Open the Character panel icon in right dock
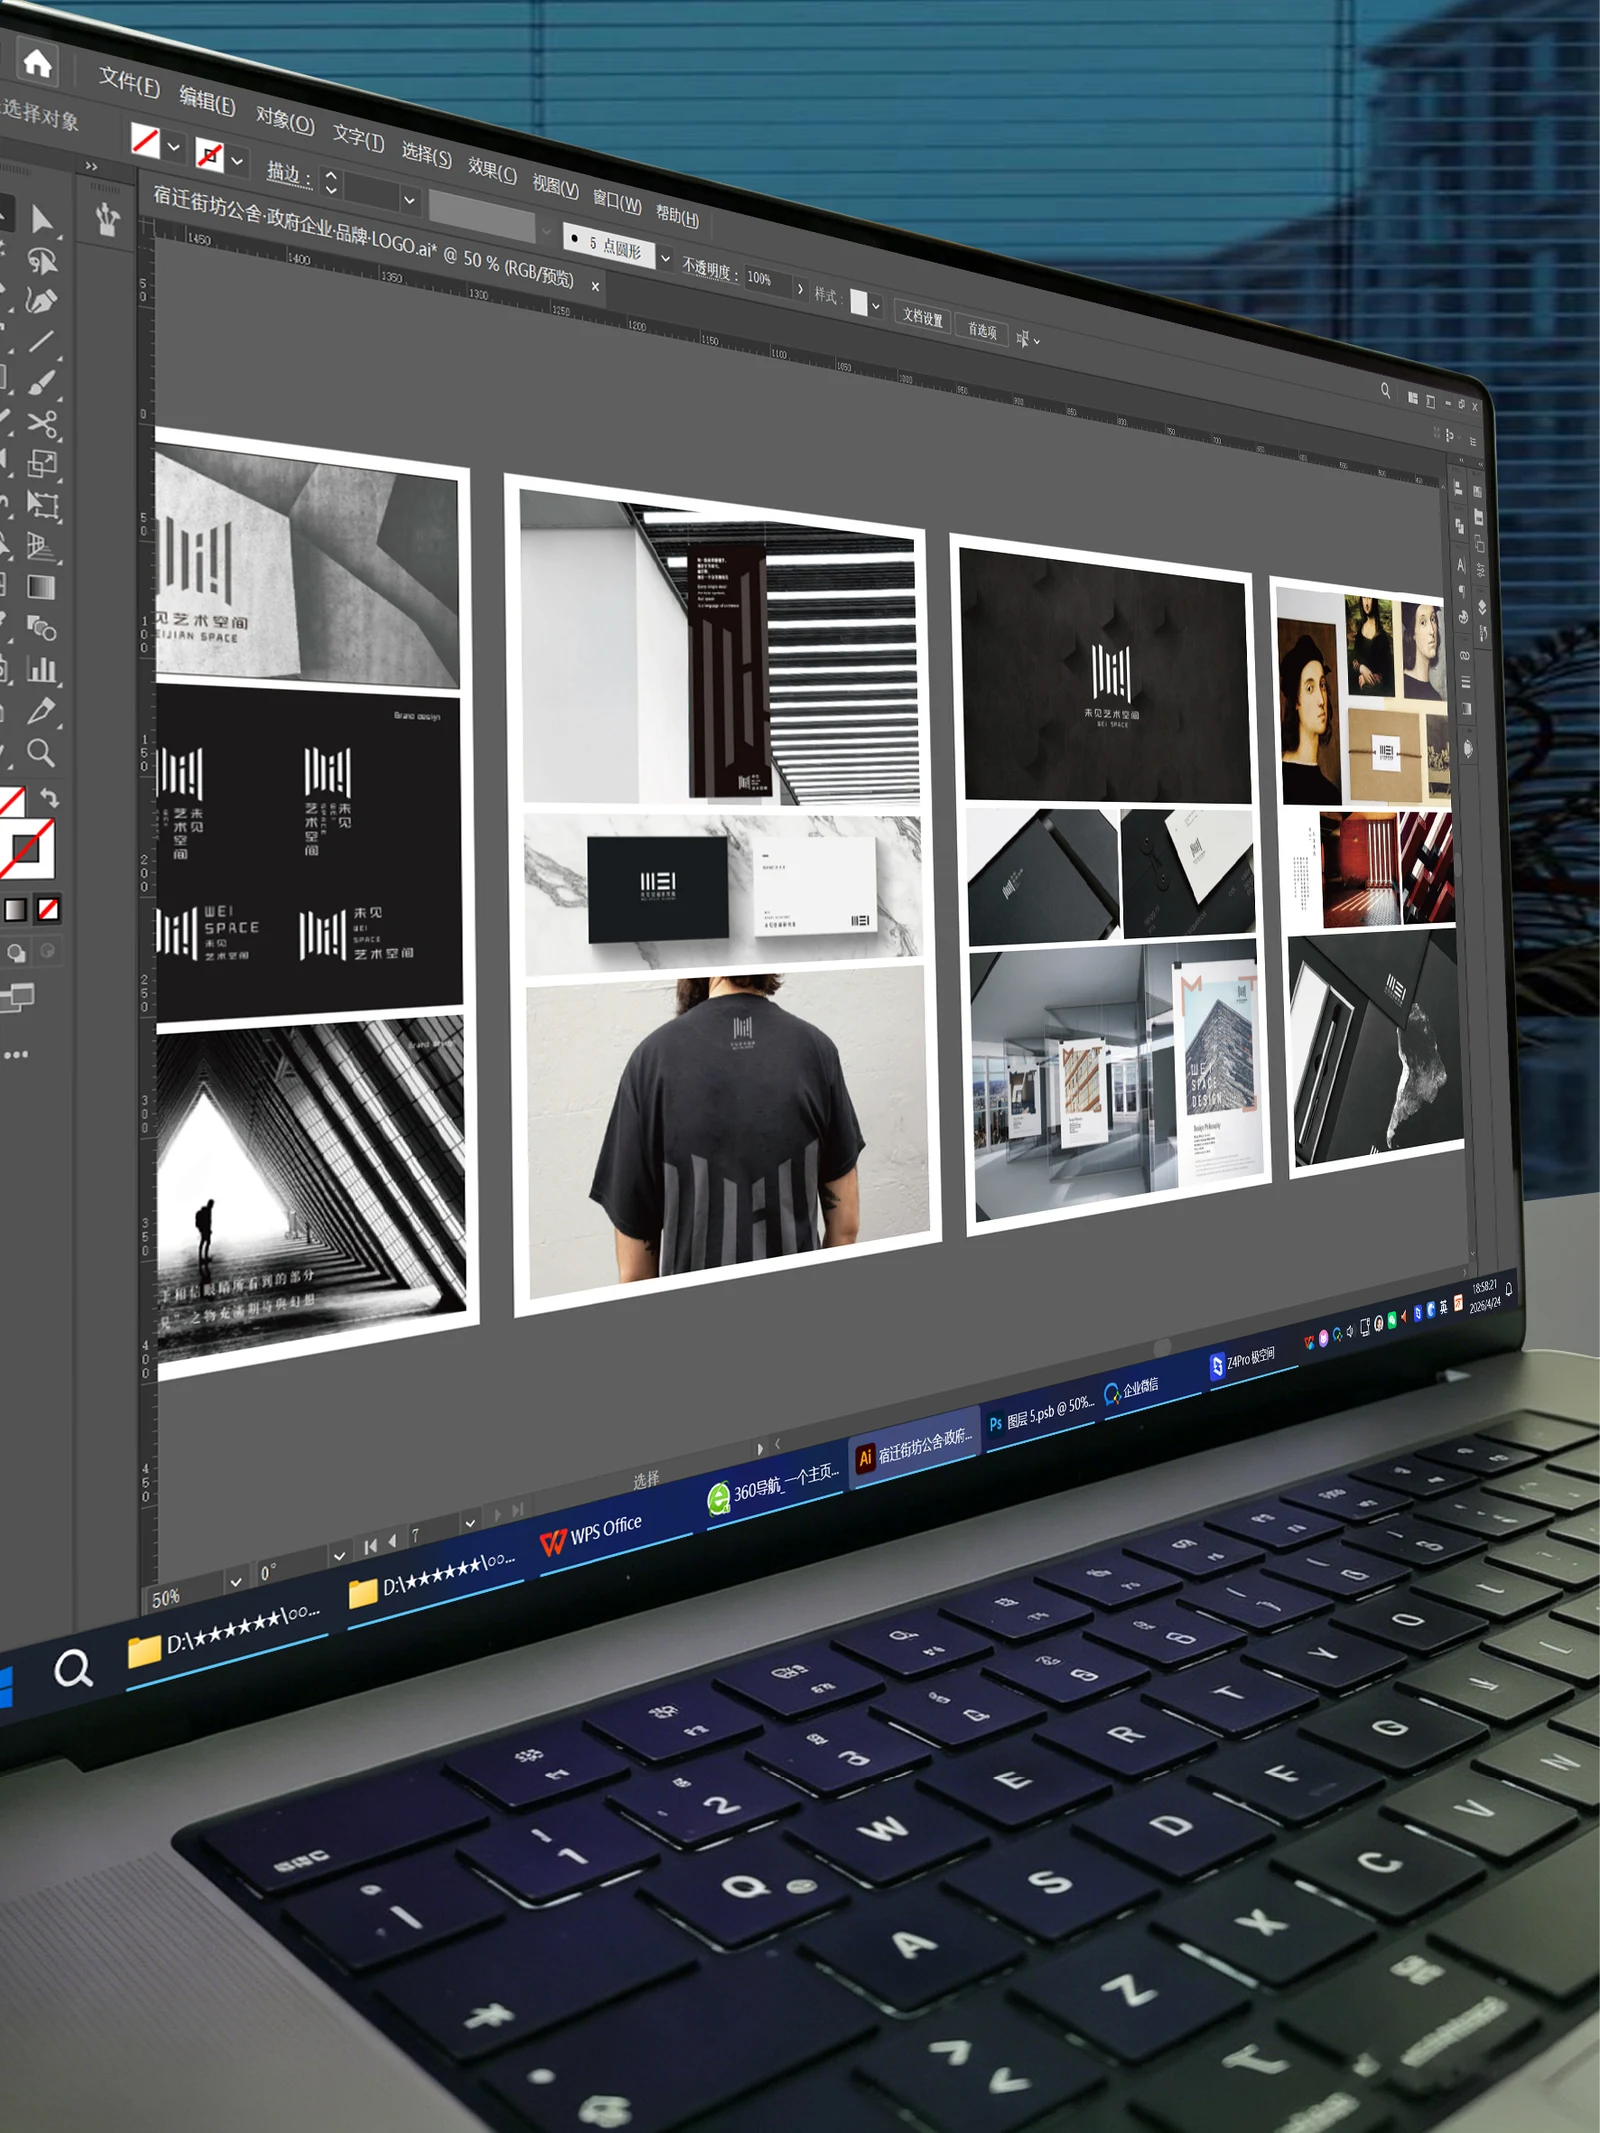1600x2133 pixels. pyautogui.click(x=1460, y=566)
